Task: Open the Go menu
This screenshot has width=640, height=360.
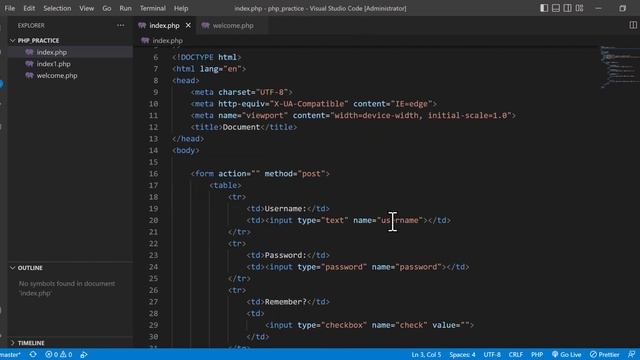Action: coord(107,8)
